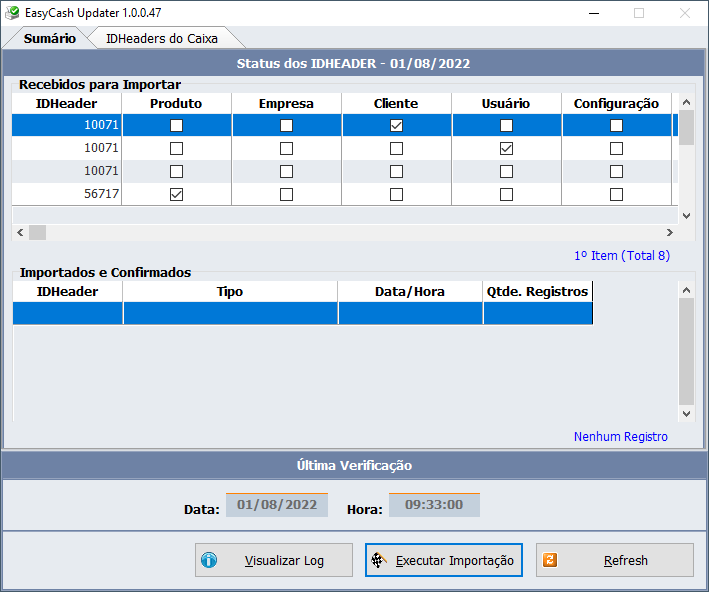
Task: Select the Sumário tab
Action: click(49, 39)
